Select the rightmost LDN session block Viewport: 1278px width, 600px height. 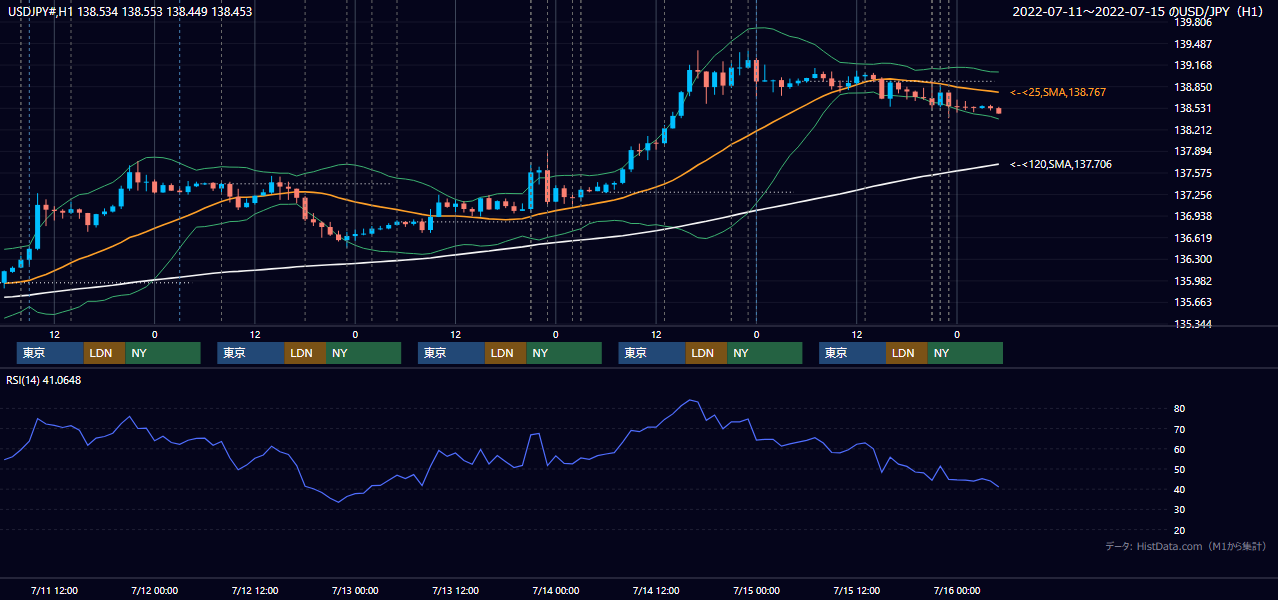(907, 353)
